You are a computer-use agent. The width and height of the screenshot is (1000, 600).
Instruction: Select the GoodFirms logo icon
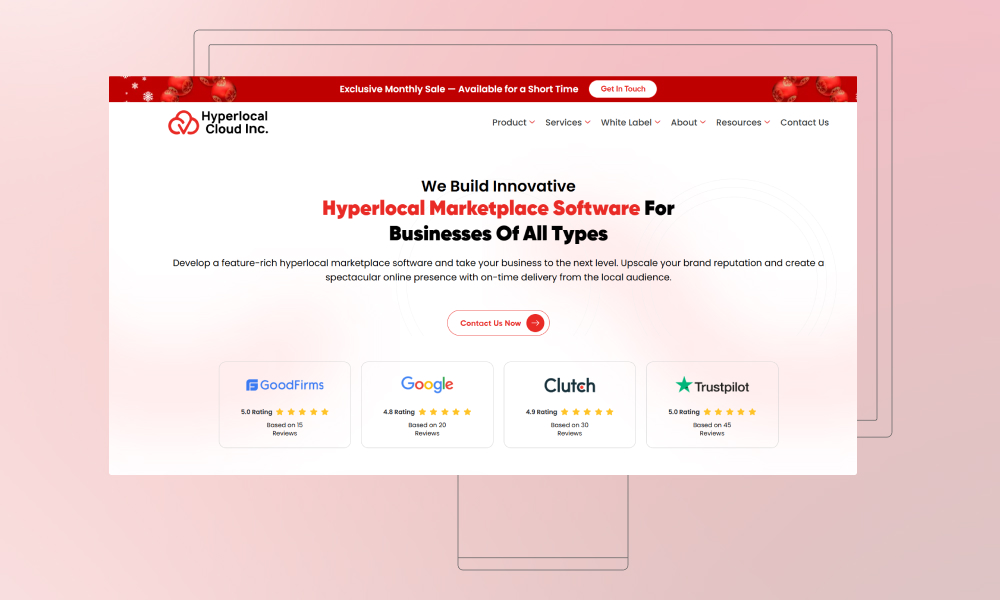click(254, 384)
